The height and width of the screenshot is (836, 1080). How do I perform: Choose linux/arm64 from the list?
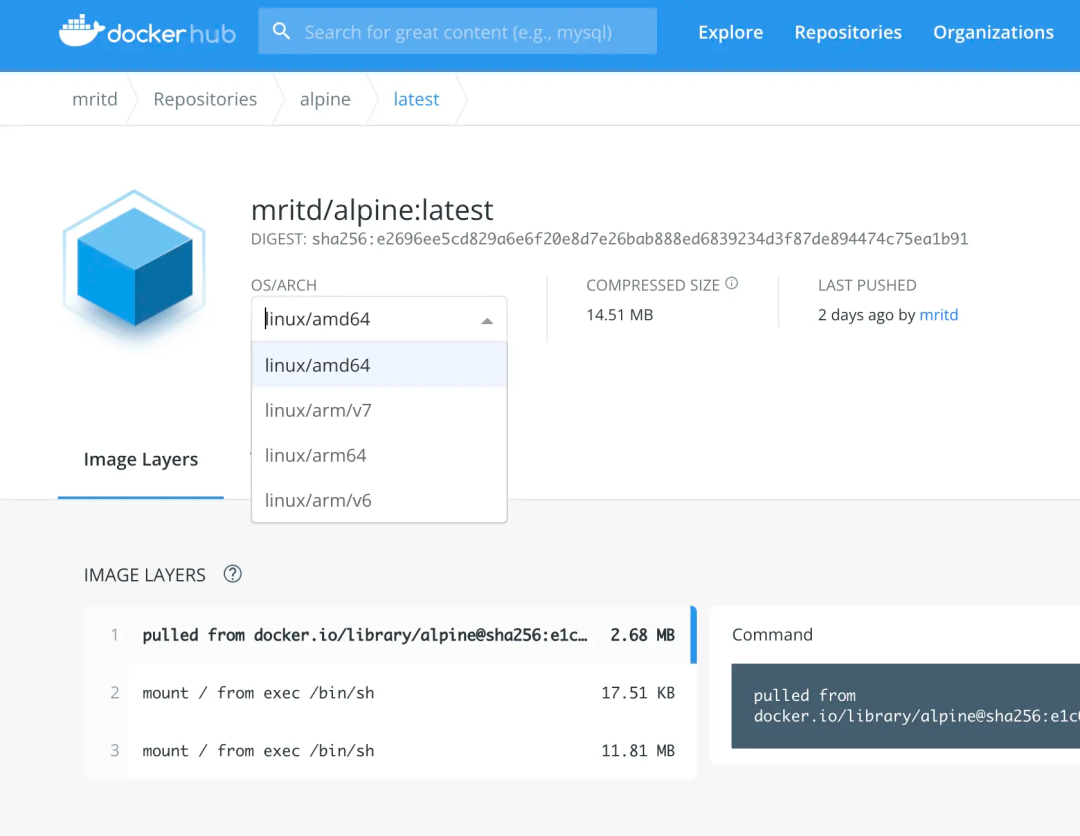click(379, 455)
